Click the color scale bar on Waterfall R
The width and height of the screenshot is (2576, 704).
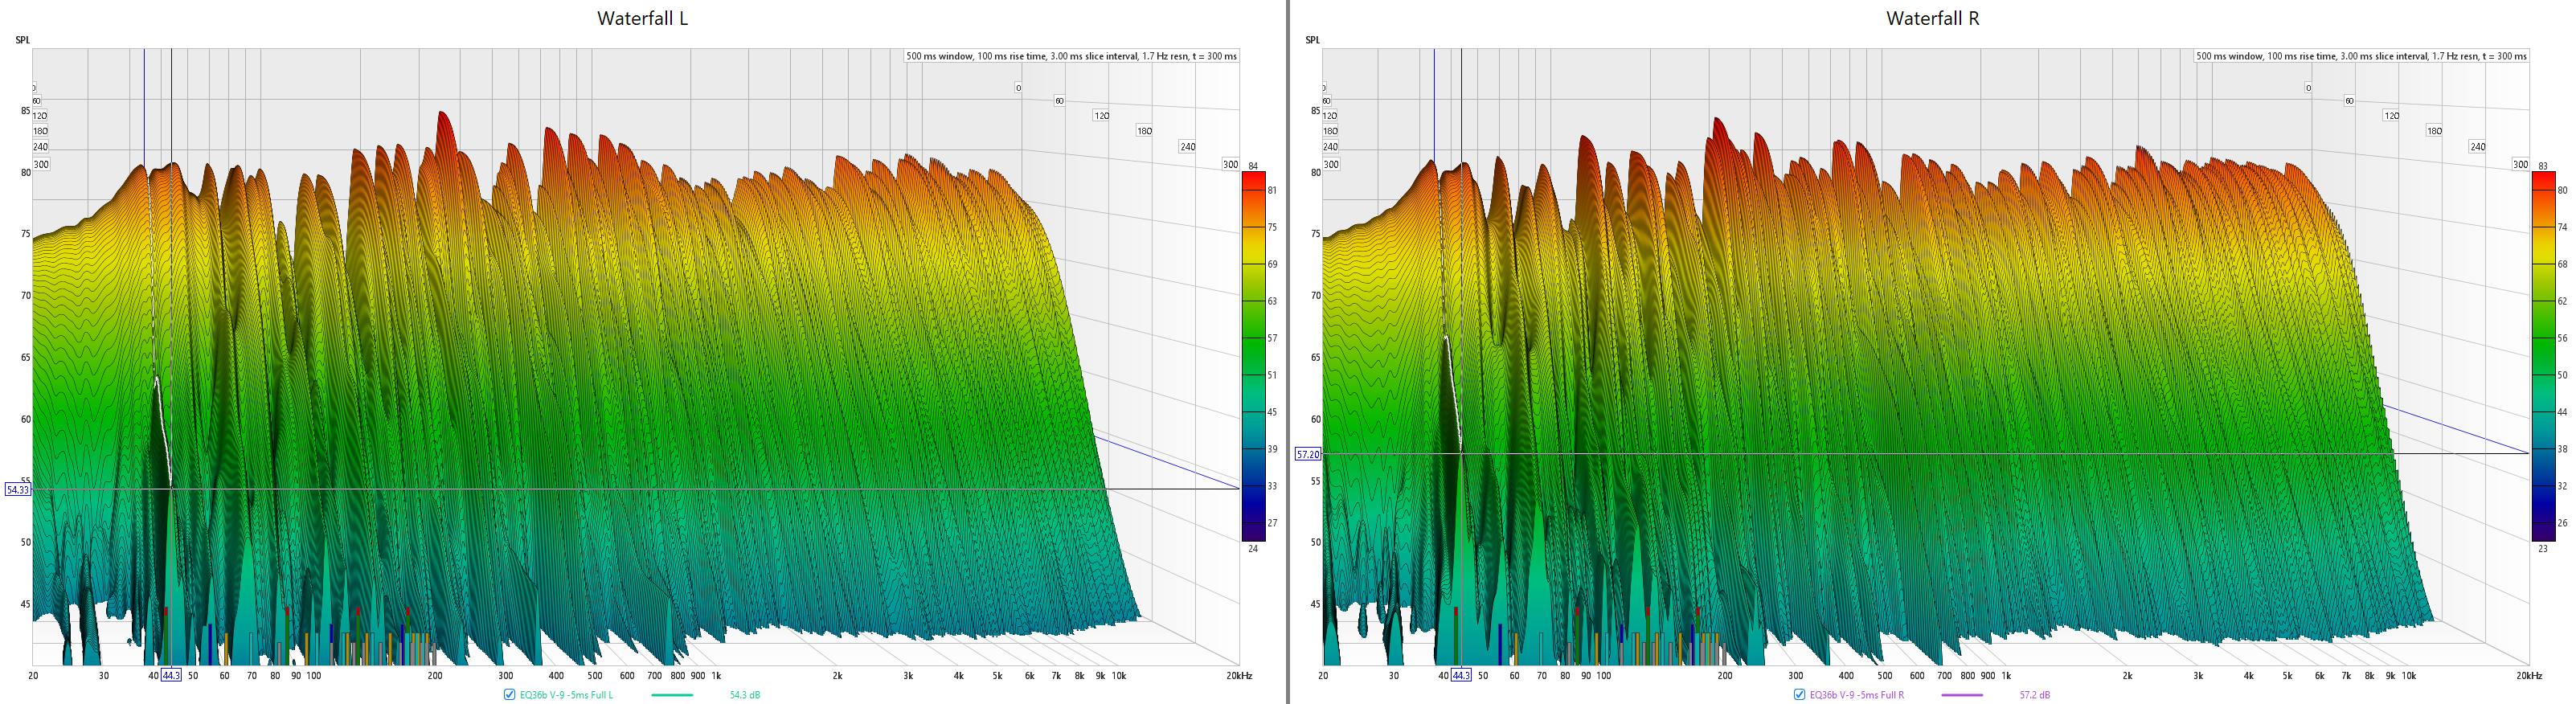2543,356
